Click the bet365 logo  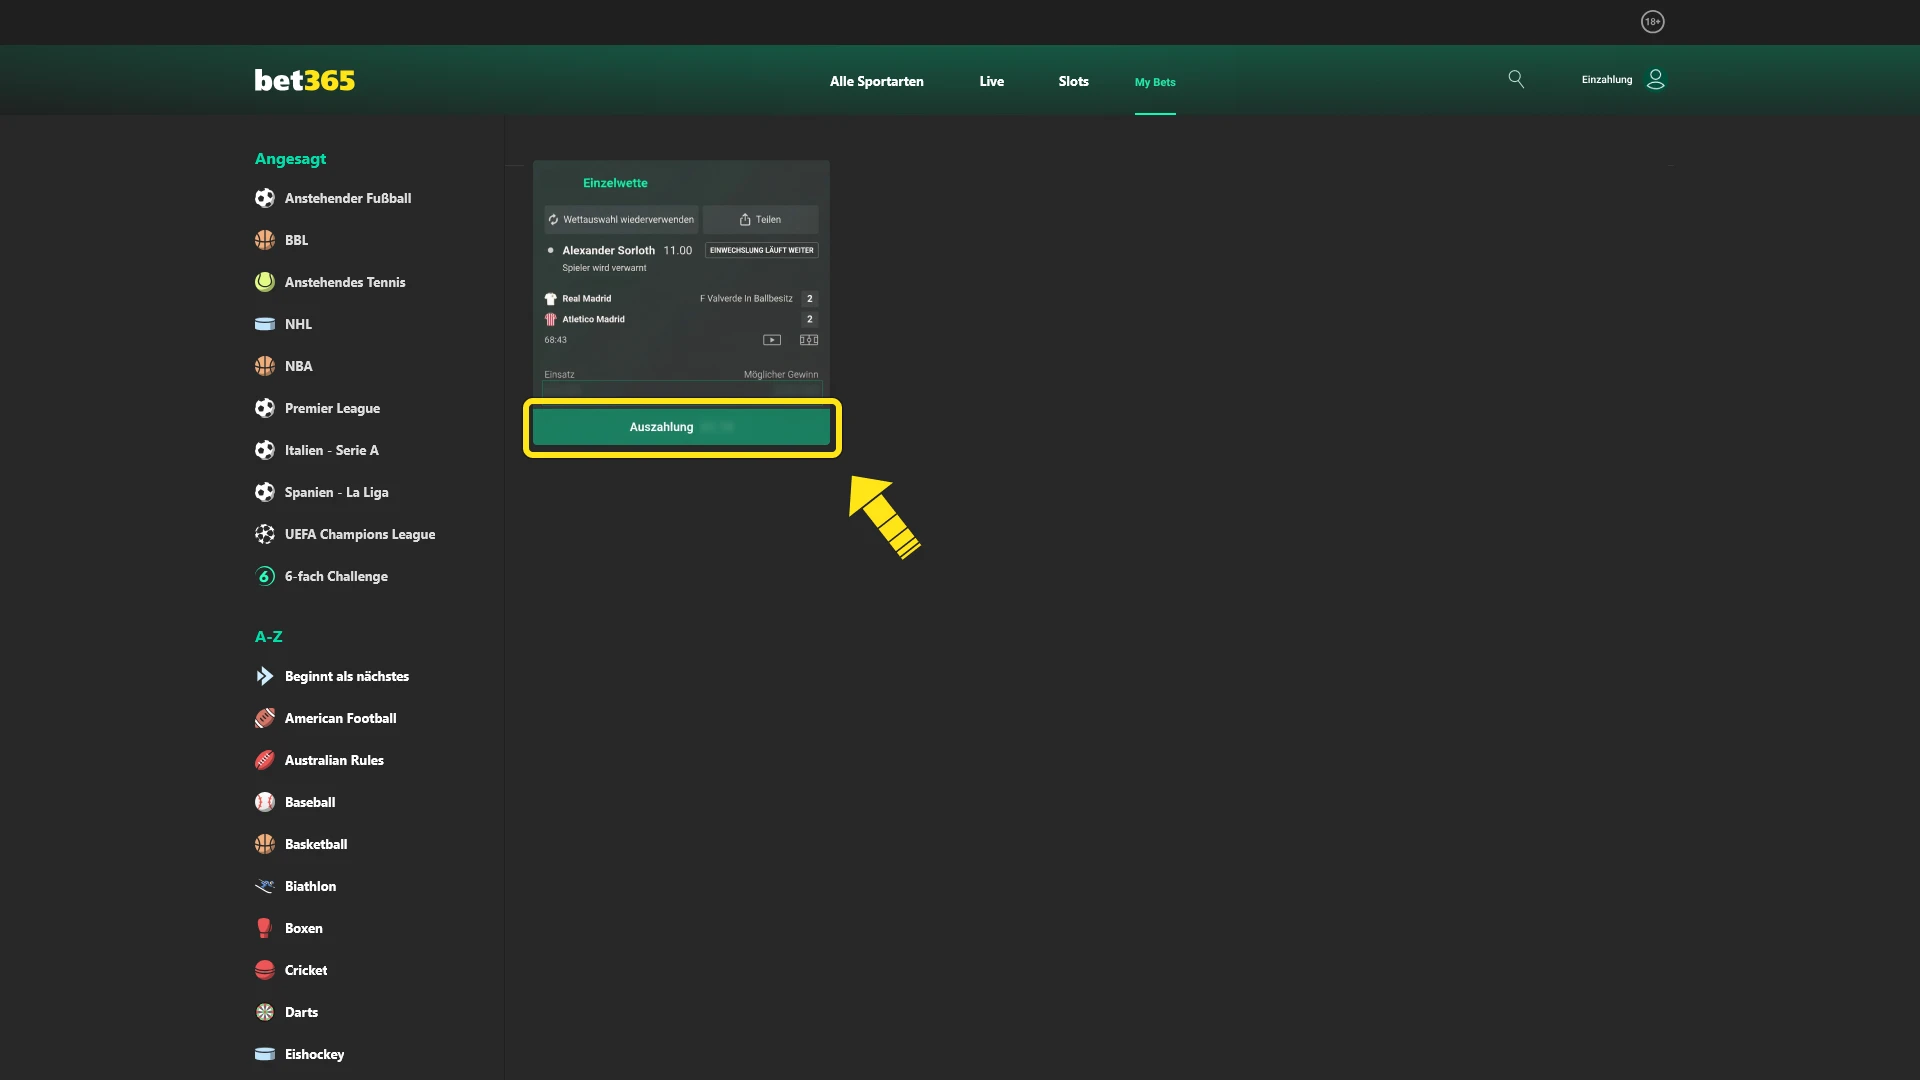tap(304, 80)
